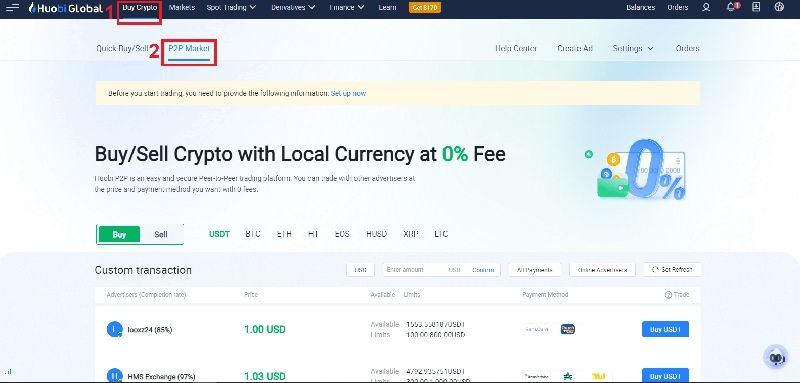This screenshot has height=383, width=800.
Task: Open the hamburger menu icon
Action: click(12, 8)
